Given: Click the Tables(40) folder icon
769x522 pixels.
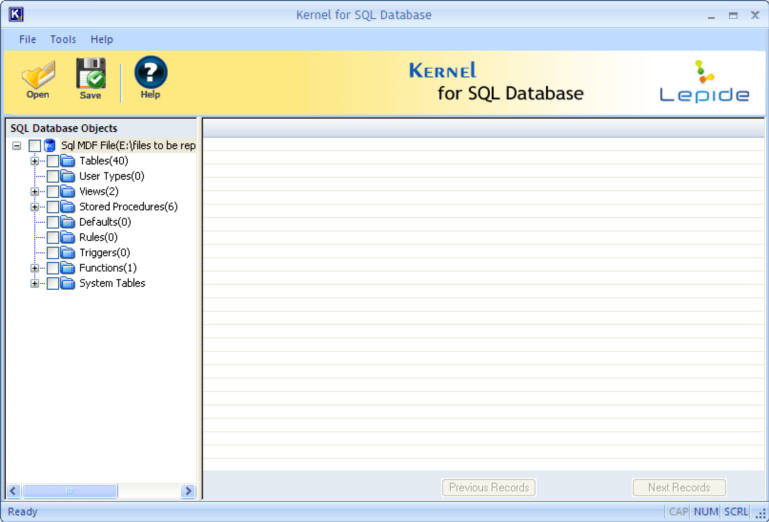Looking at the screenshot, I should pyautogui.click(x=68, y=161).
